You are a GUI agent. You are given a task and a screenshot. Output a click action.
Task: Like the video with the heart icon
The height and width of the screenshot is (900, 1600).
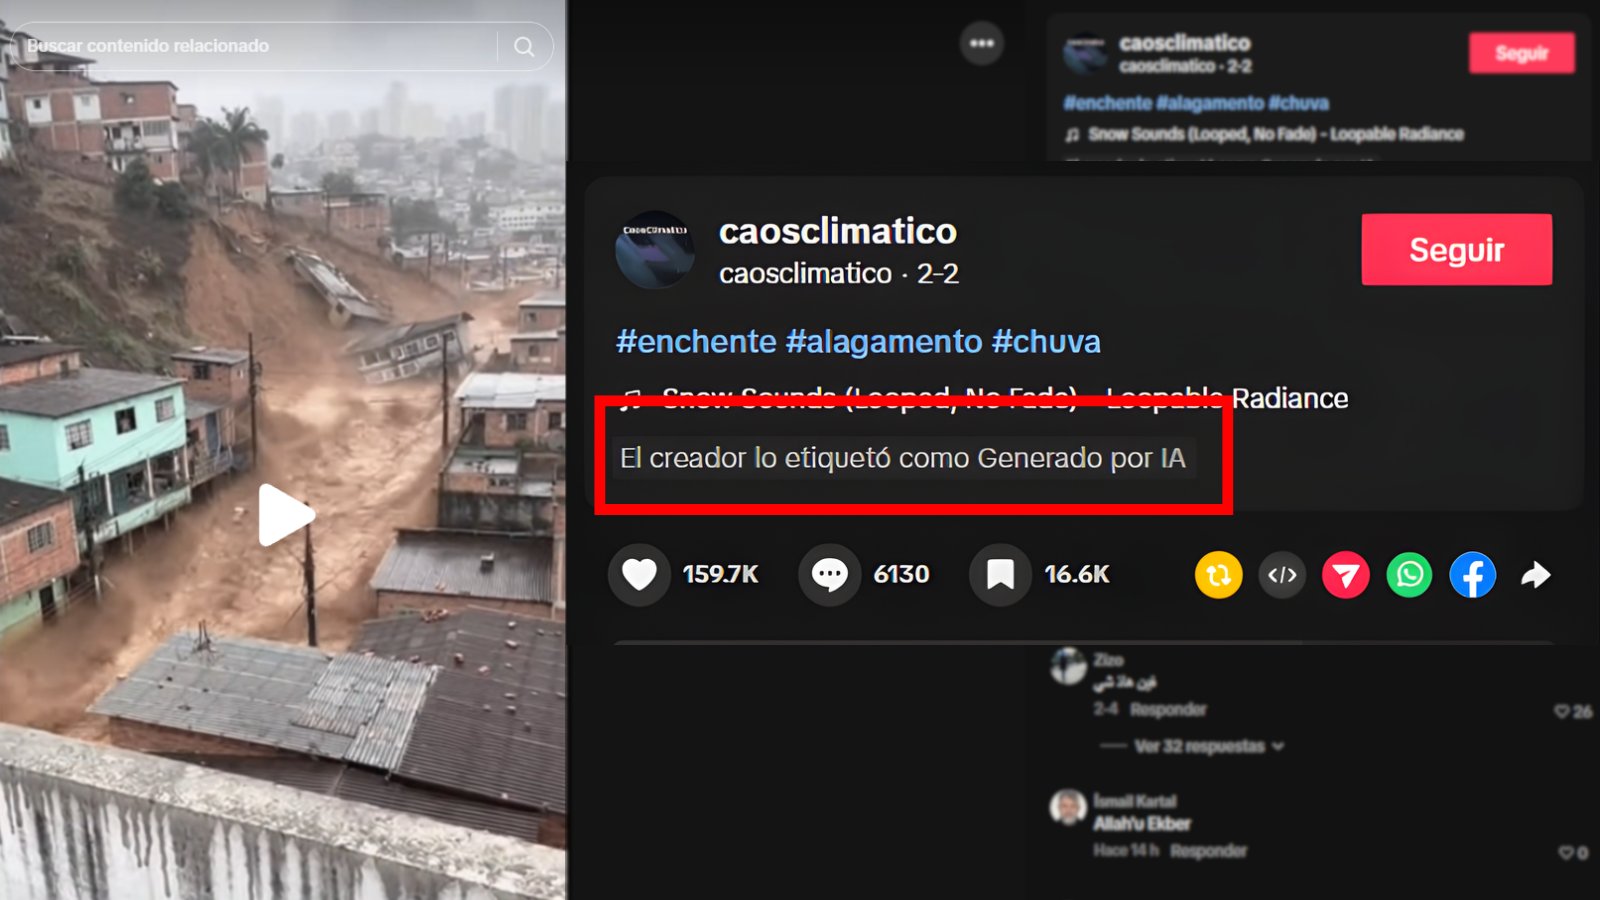pyautogui.click(x=639, y=574)
